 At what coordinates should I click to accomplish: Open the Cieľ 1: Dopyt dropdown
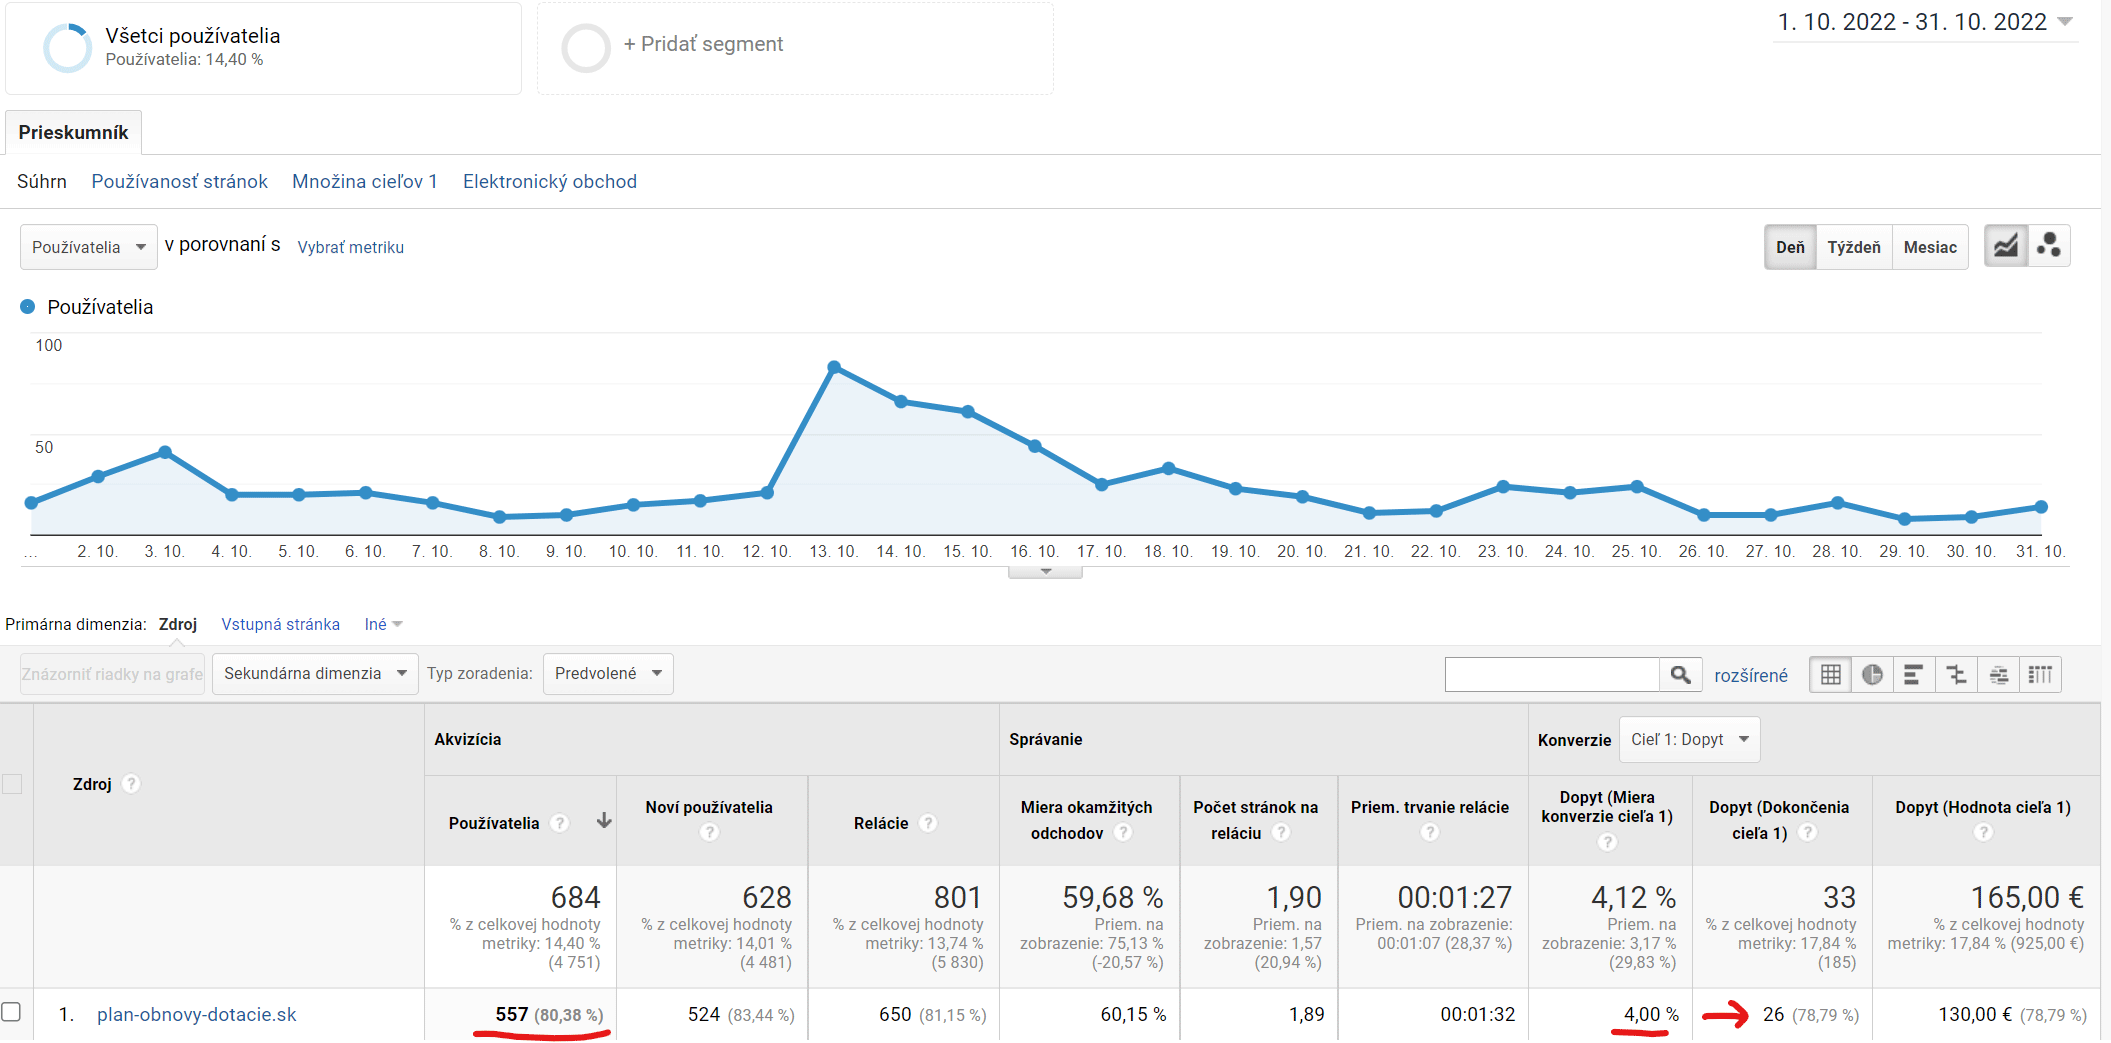click(x=1689, y=740)
